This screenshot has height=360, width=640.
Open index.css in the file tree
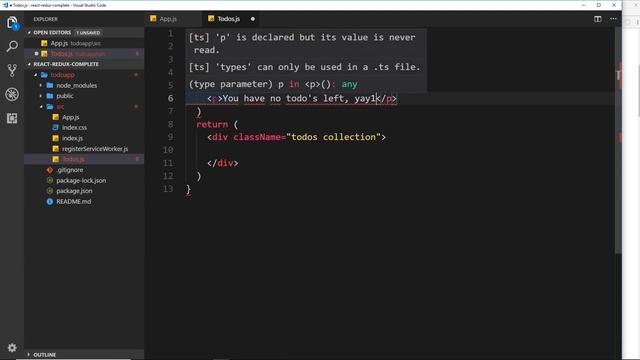tap(84, 128)
